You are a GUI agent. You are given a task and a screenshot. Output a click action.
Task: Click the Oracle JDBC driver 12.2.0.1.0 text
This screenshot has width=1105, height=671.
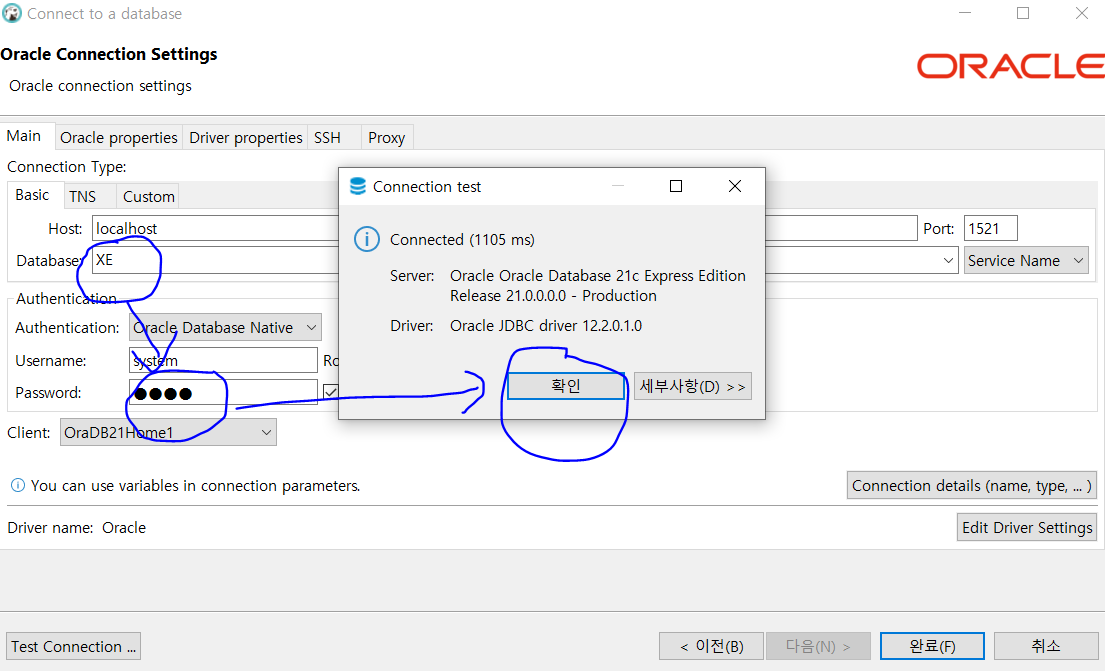tap(546, 326)
